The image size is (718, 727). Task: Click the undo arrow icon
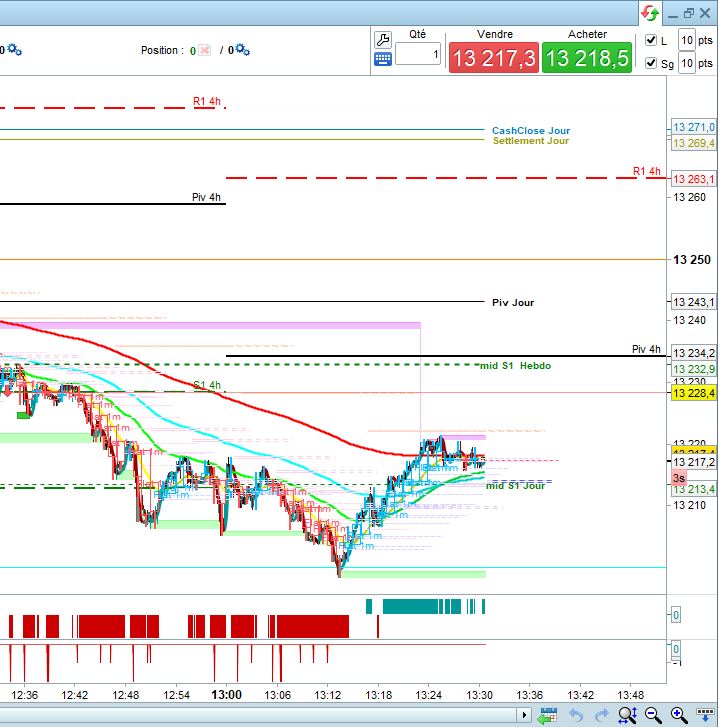coord(576,715)
